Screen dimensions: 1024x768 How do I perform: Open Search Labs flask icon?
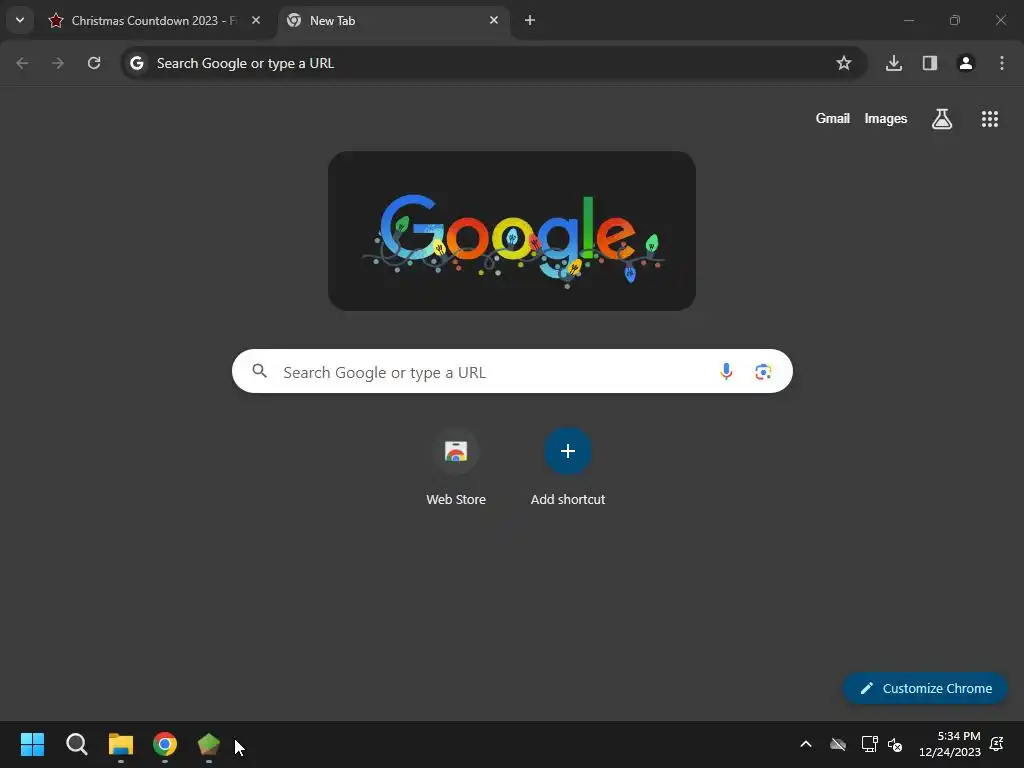[942, 119]
